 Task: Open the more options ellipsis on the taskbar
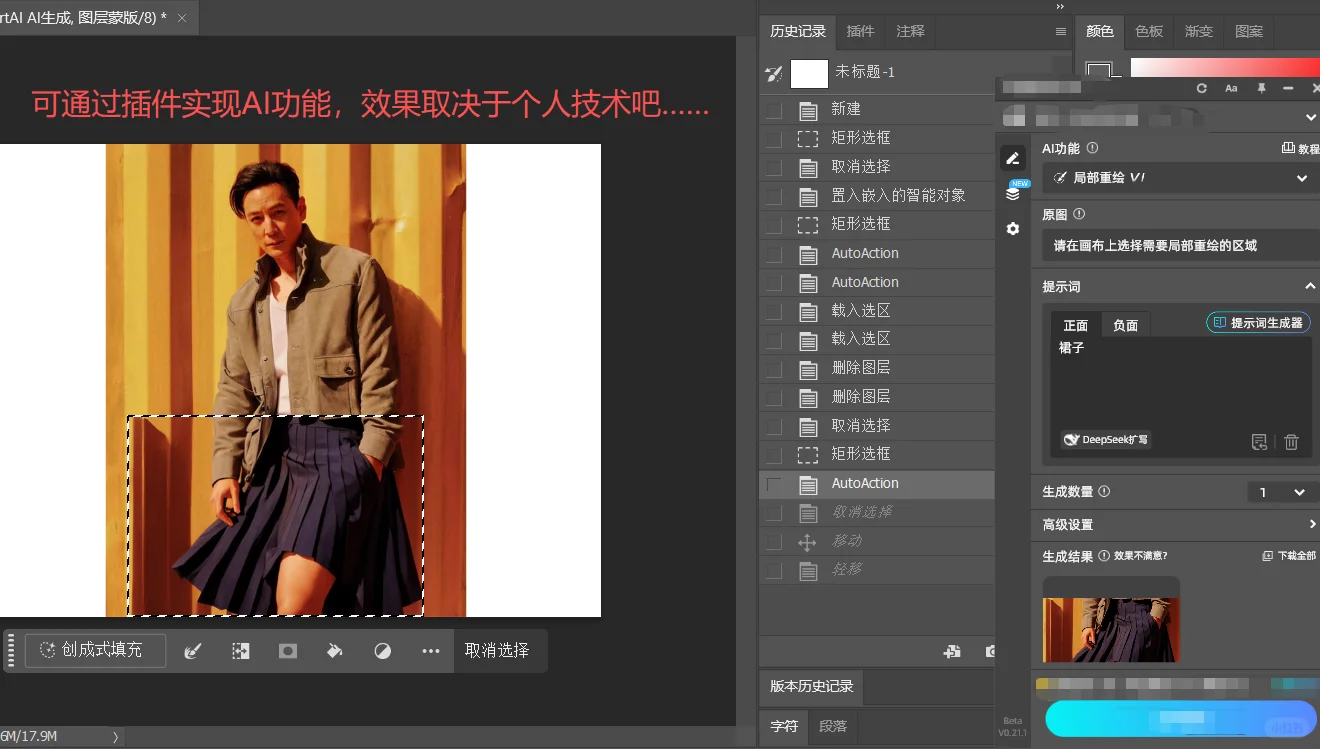[x=431, y=650]
